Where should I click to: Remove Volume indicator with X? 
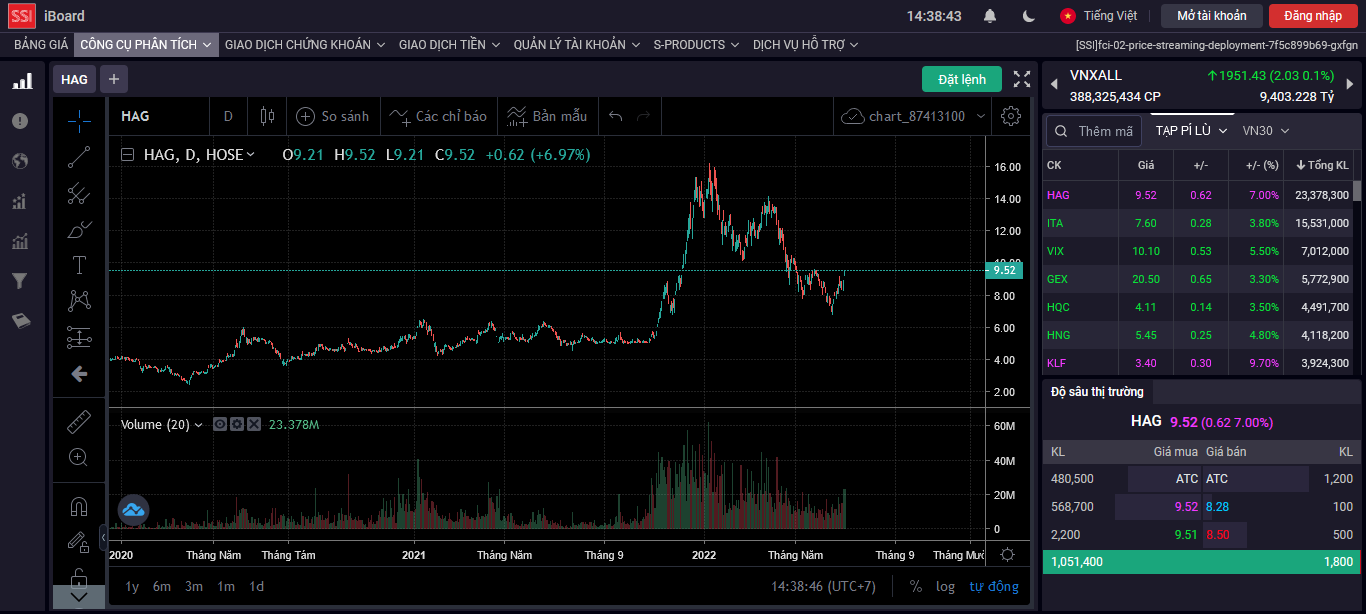(x=254, y=425)
